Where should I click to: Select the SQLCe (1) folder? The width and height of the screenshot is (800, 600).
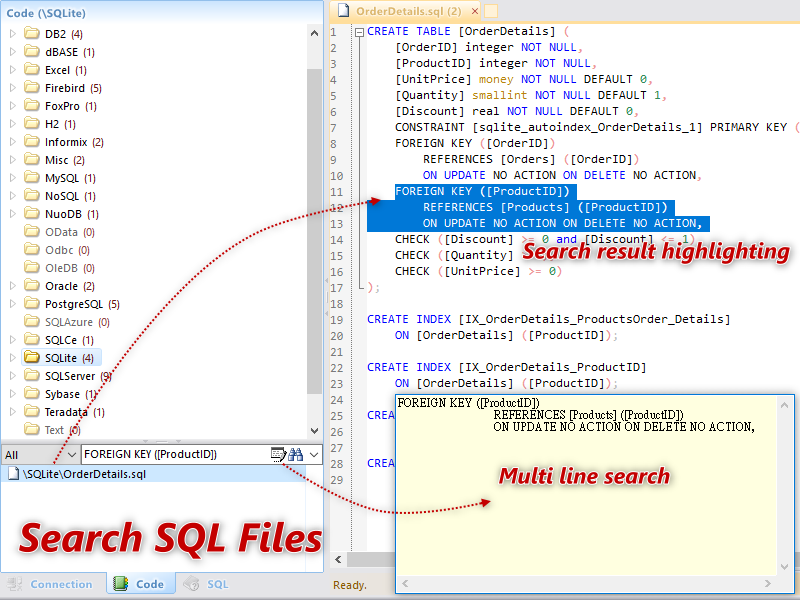point(69,340)
